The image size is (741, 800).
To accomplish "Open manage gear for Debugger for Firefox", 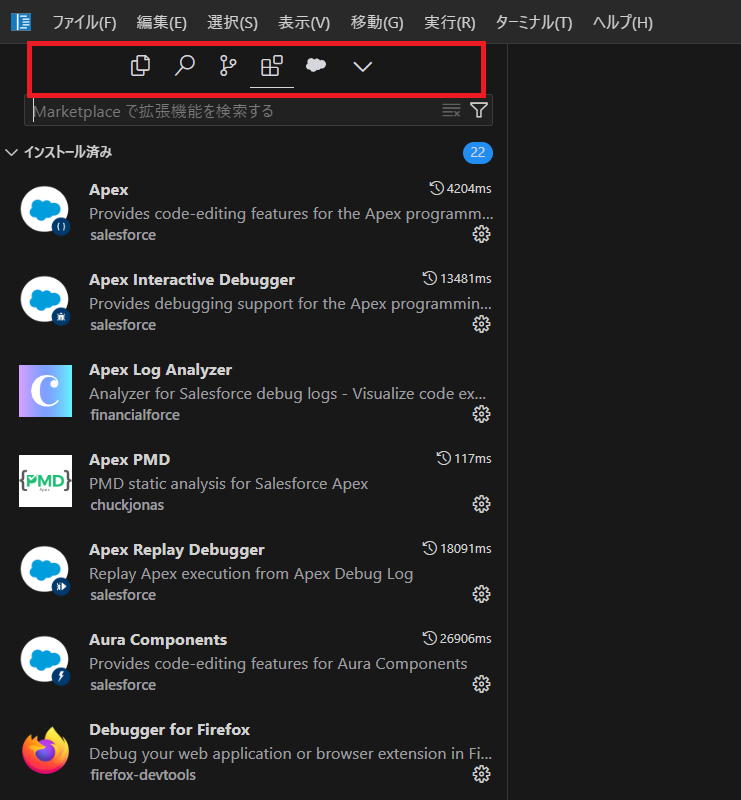I will pos(481,774).
